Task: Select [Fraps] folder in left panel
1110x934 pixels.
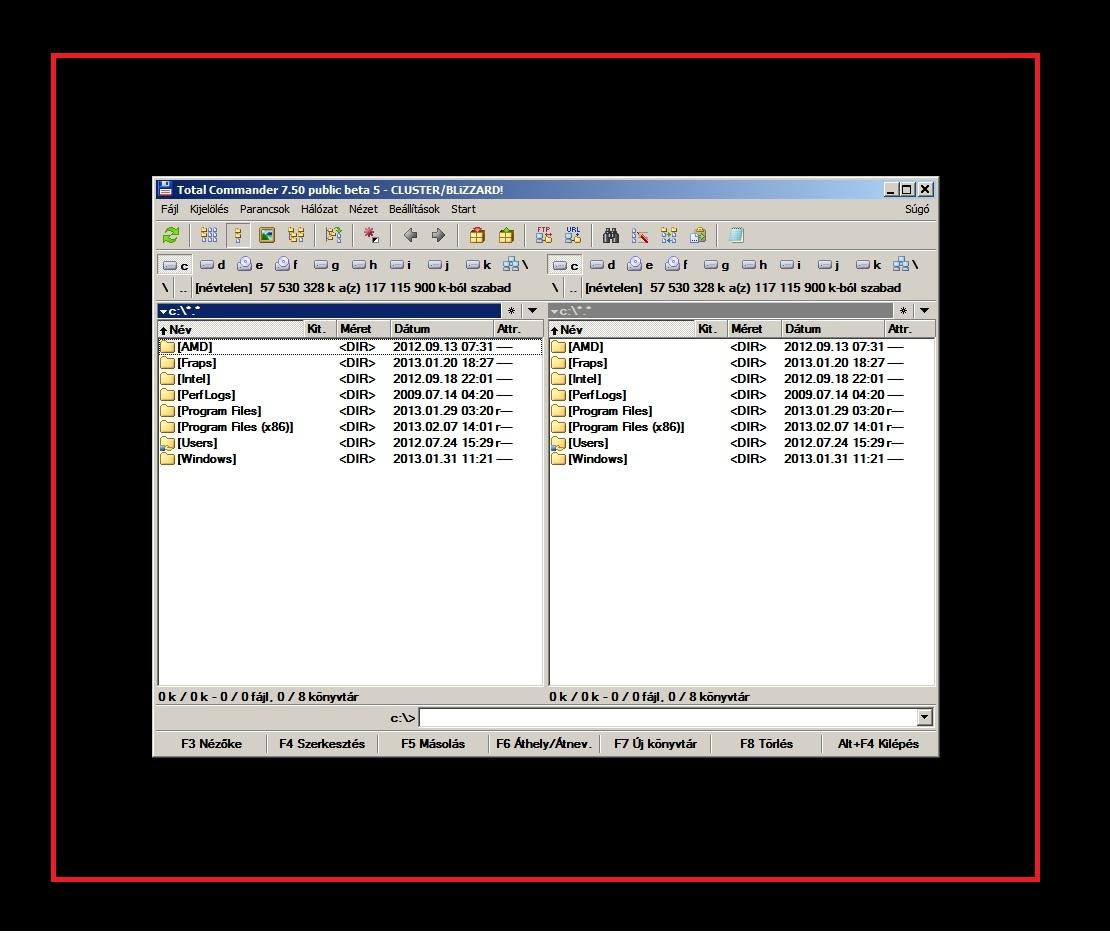Action: click(350, 363)
